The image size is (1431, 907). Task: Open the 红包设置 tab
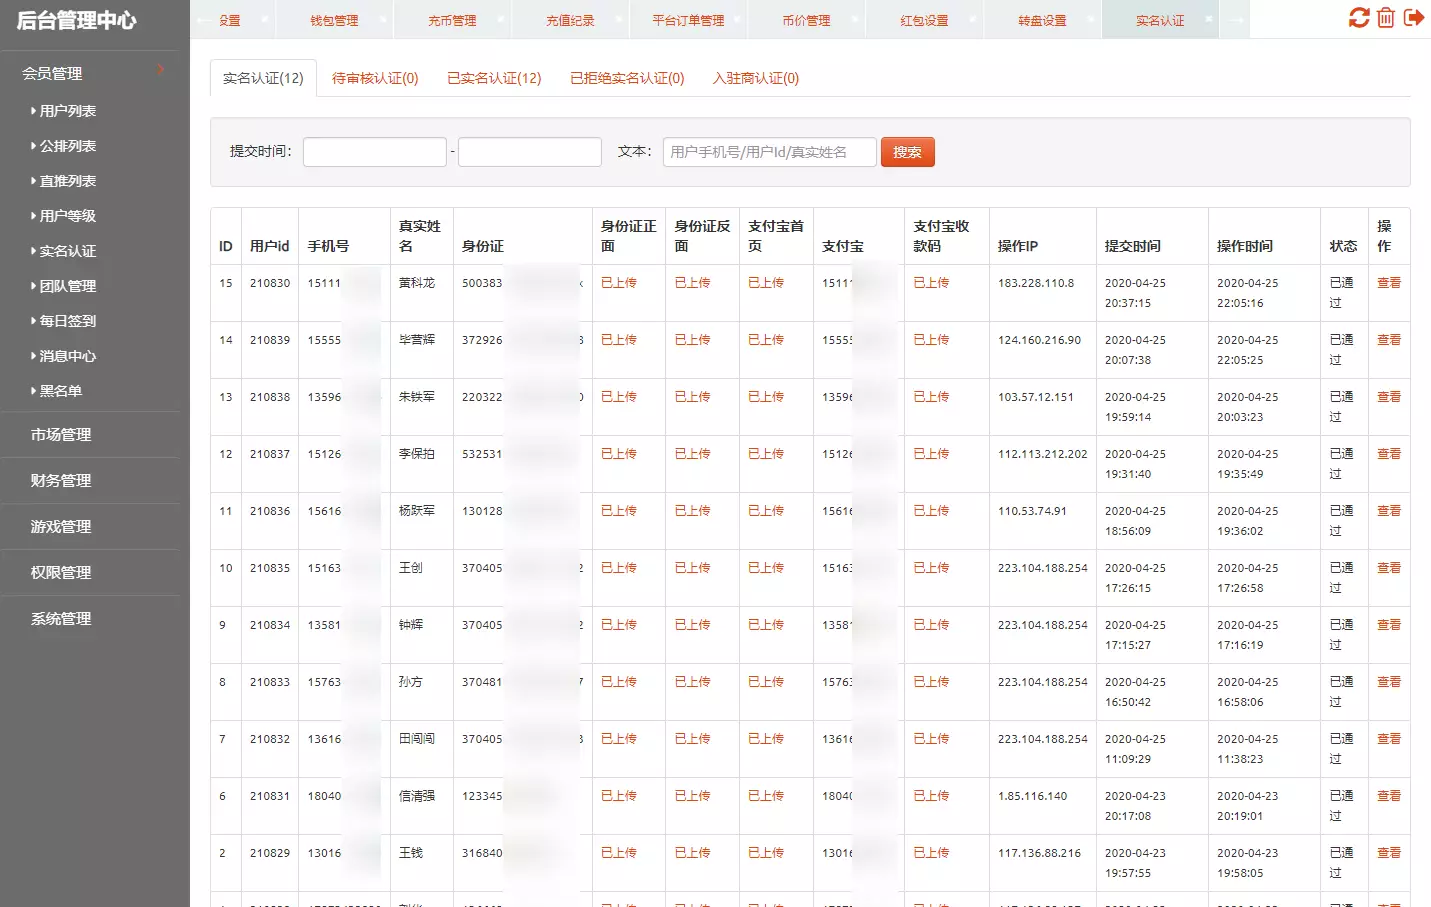point(924,21)
